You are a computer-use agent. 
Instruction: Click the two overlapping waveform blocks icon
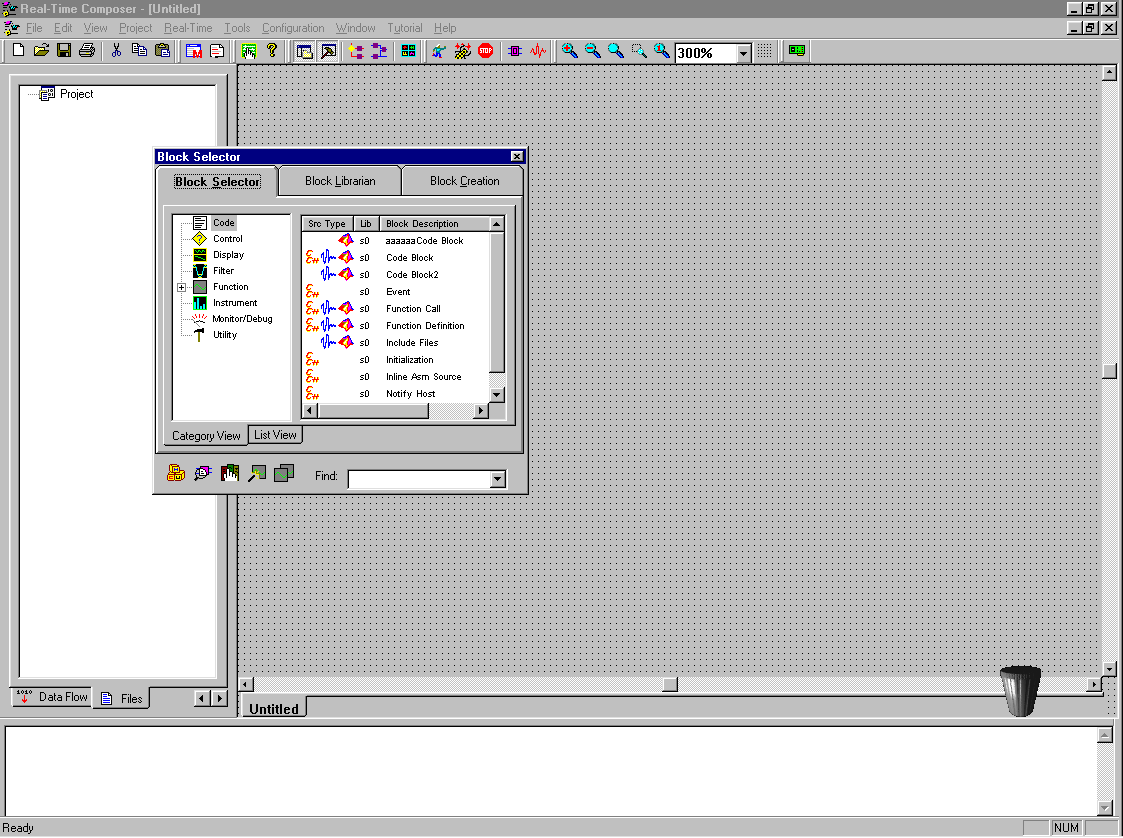click(x=284, y=473)
